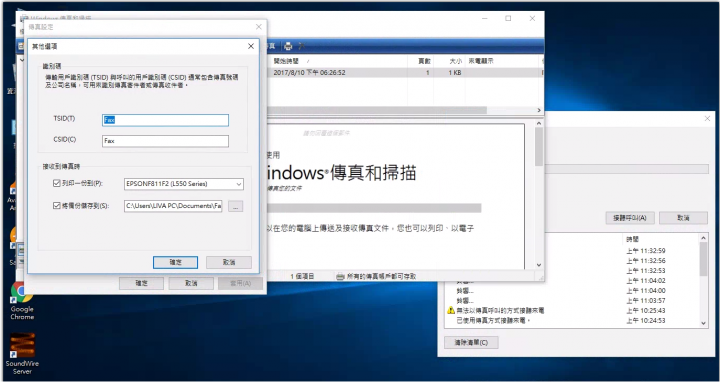Viewport: 720px width, 382px height.
Task: Click 接聽呼叫(A) in fax monitor
Action: 630,218
